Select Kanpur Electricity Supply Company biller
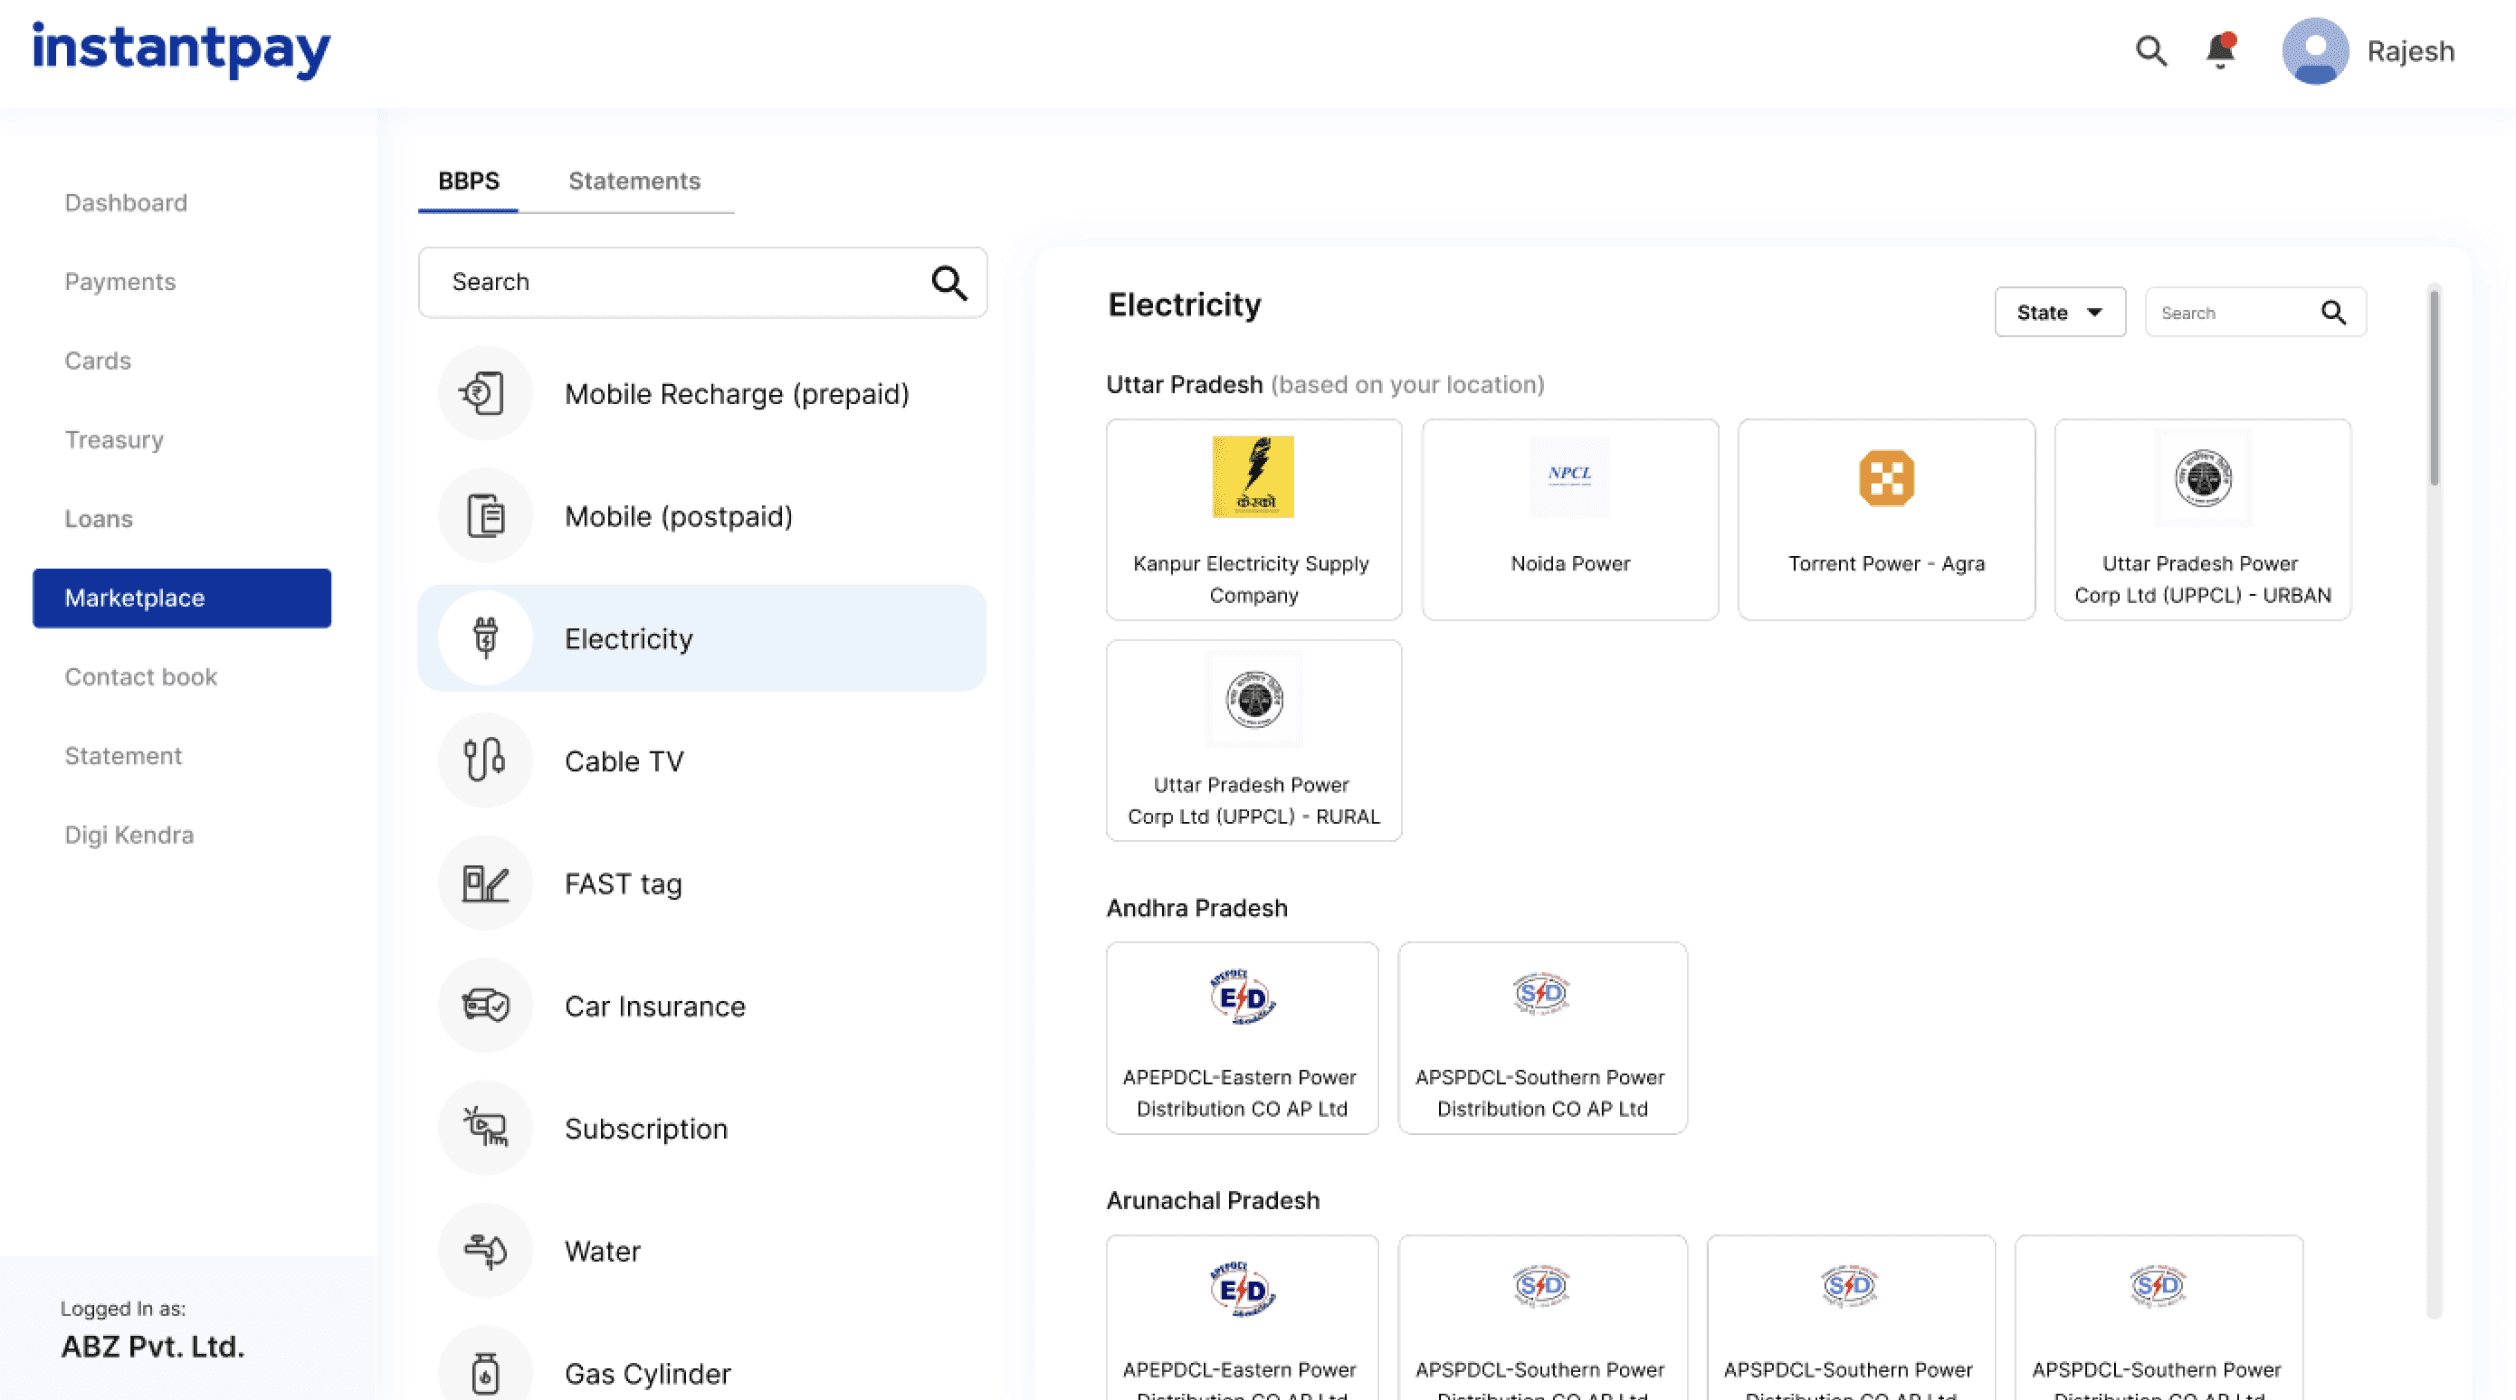Screen dimensions: 2516x1400 (1253, 520)
